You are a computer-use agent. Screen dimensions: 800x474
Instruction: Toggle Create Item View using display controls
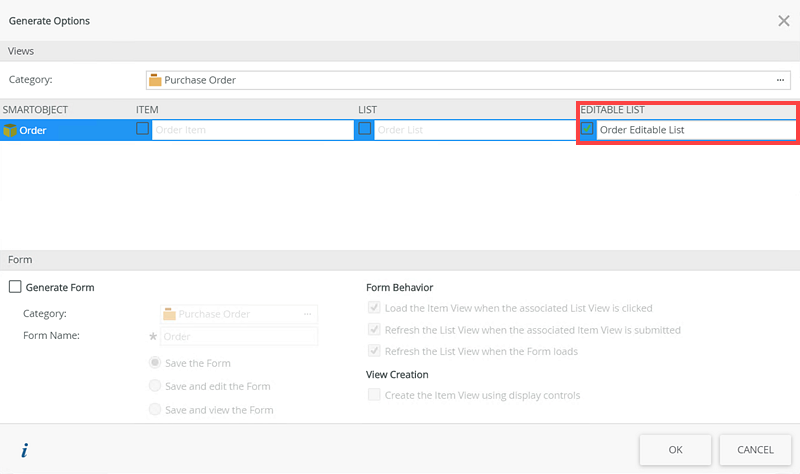374,395
